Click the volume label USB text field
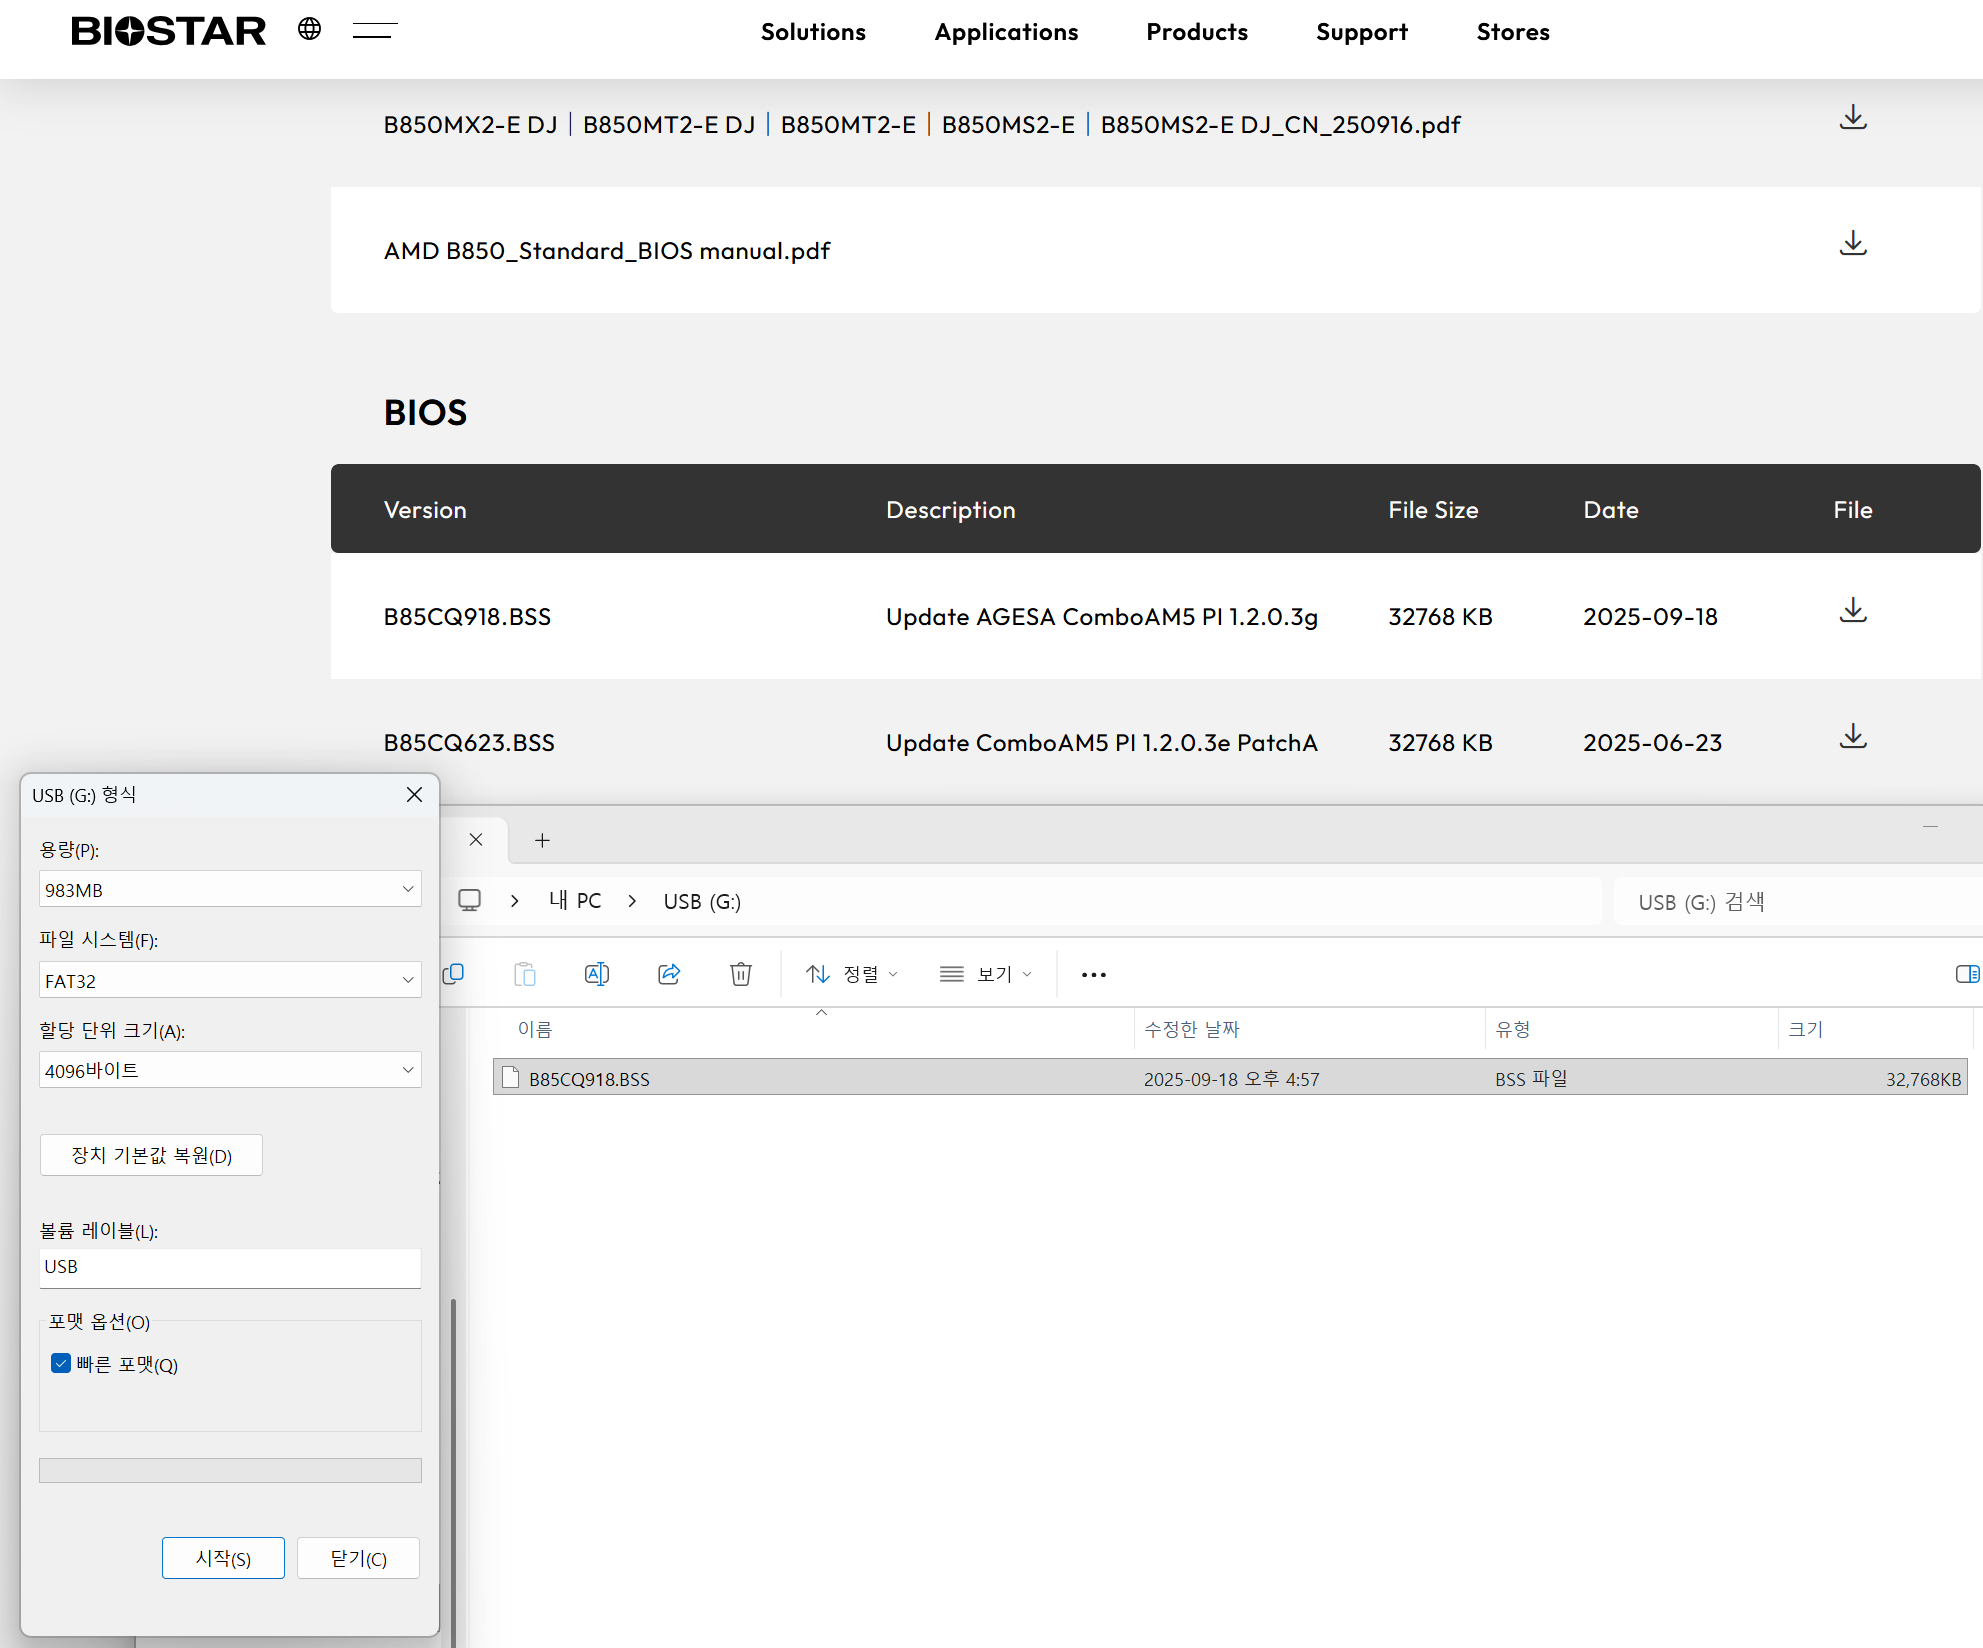This screenshot has height=1648, width=1983. coord(230,1267)
